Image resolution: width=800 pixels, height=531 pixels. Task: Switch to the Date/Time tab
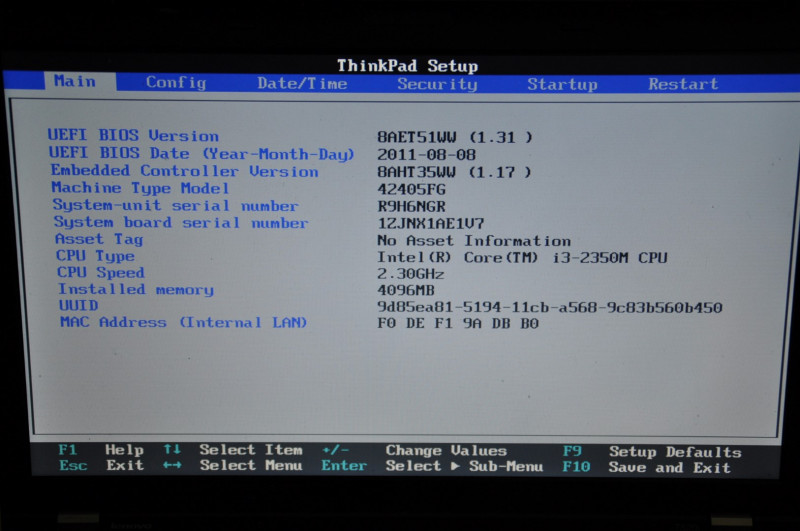(302, 83)
